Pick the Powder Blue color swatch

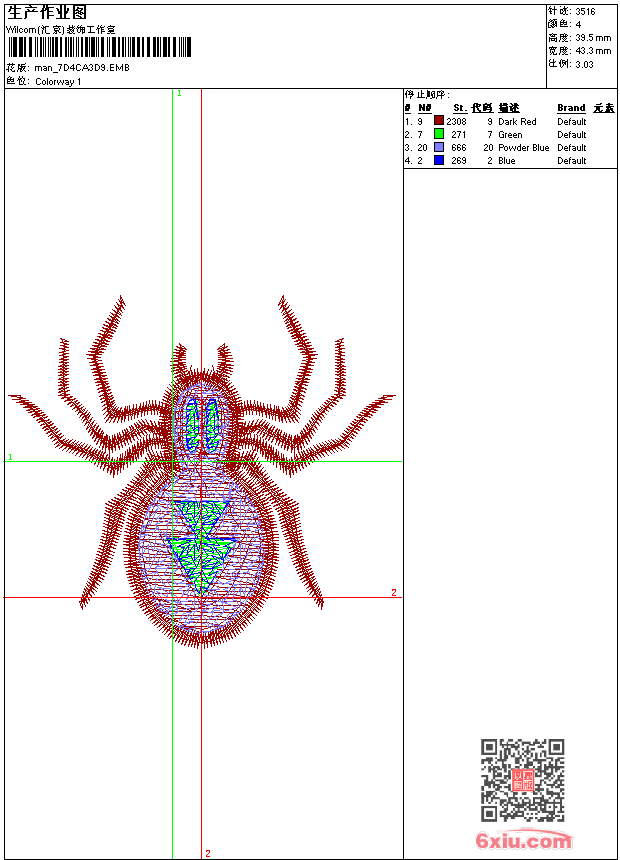439,147
